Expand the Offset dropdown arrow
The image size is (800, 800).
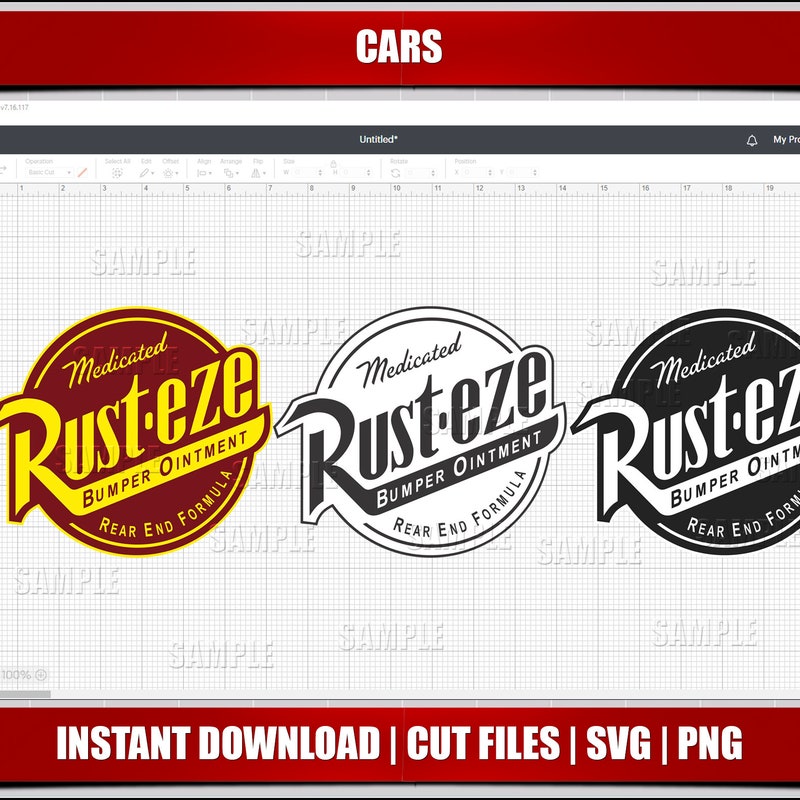pyautogui.click(x=177, y=172)
